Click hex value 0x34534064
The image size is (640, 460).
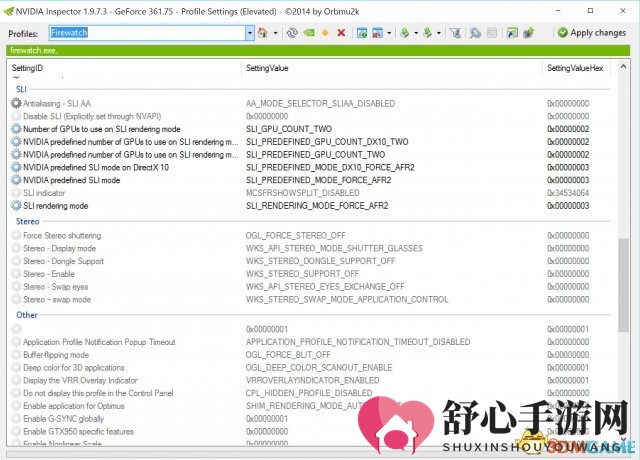(x=568, y=193)
